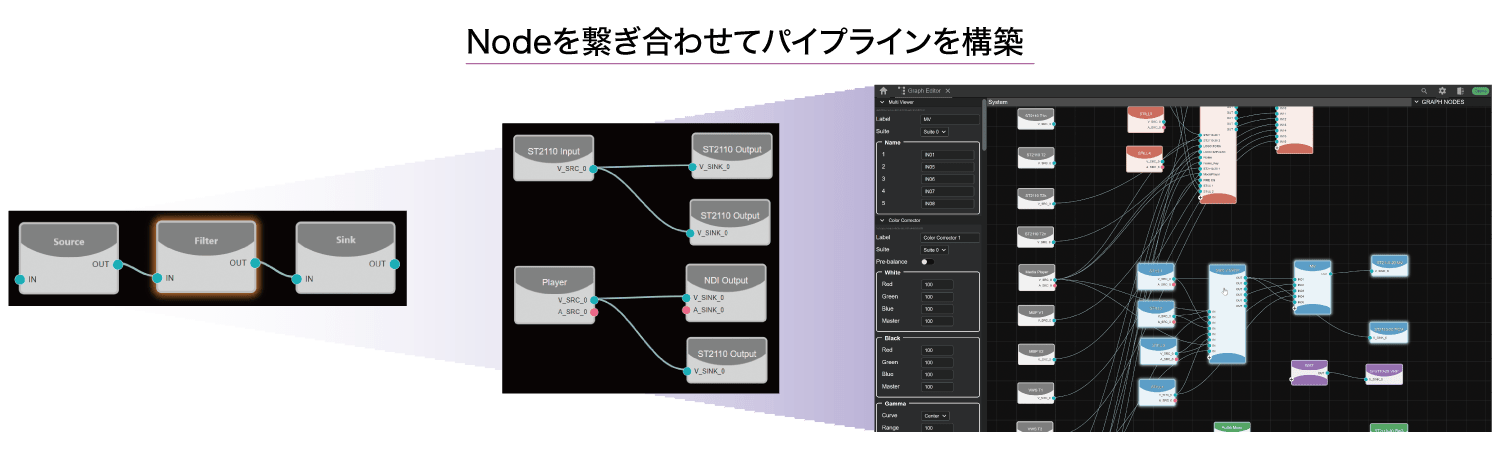Image resolution: width=1500 pixels, height=457 pixels.
Task: Click the IN port of the Source node
Action: [x=19, y=279]
